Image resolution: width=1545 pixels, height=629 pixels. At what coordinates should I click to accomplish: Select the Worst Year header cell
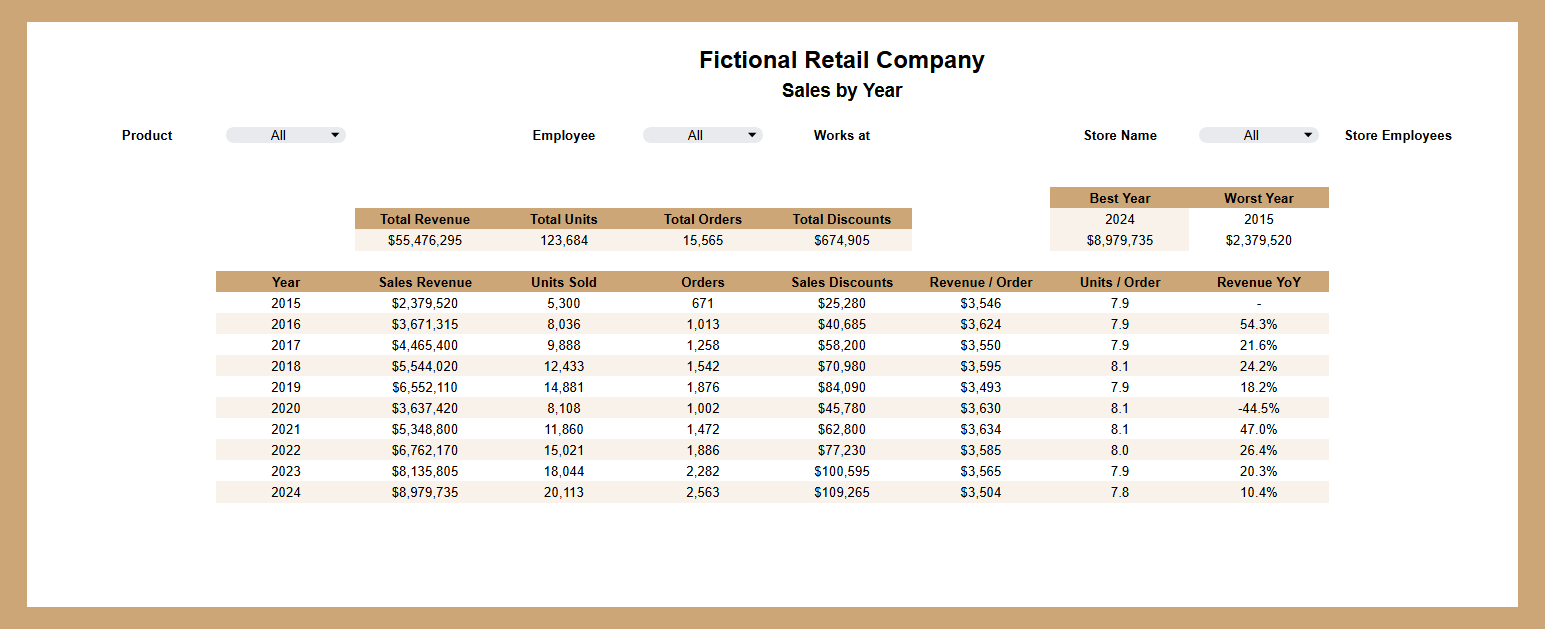tap(1258, 198)
